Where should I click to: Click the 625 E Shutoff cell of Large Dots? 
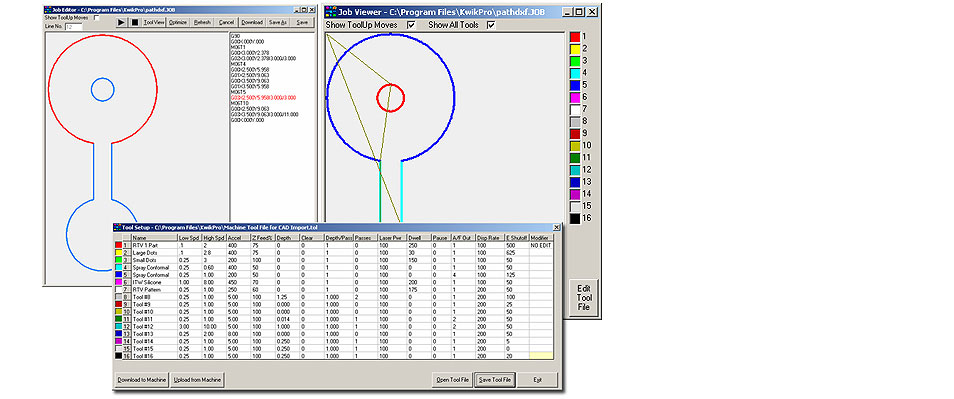tap(517, 252)
